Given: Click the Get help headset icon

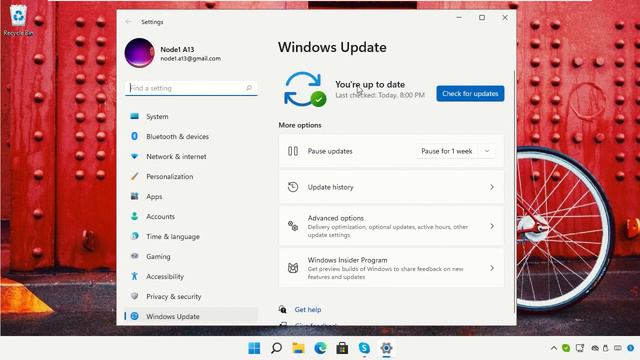Looking at the screenshot, I should tap(282, 309).
